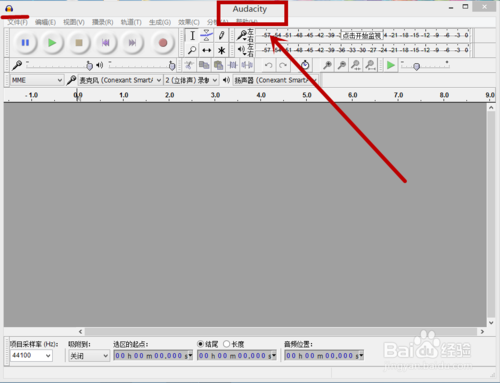This screenshot has height=383, width=500.
Task: Skip to start of the project
Action: (x=106, y=43)
